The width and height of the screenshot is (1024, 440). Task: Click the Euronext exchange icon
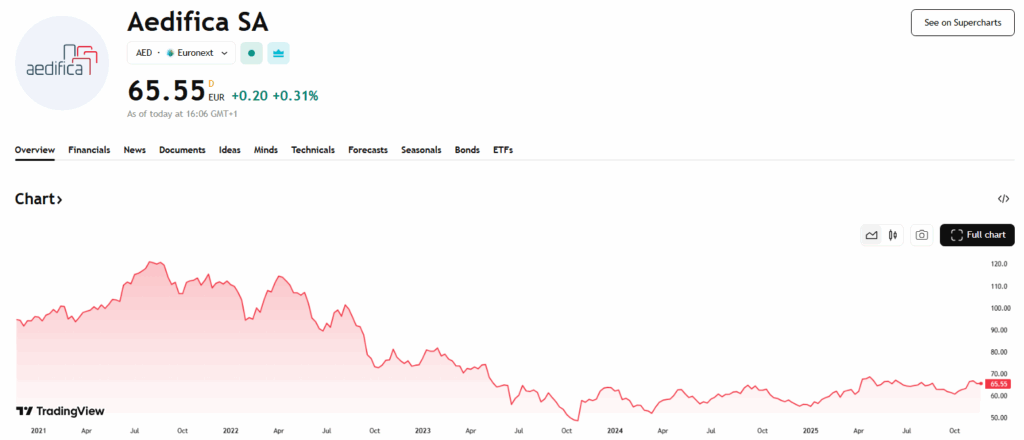point(171,53)
